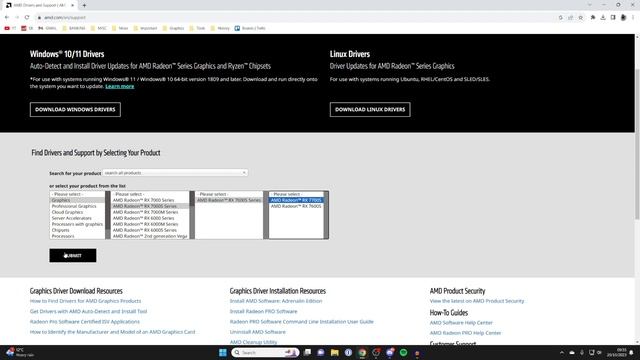Open Get Drivers with AMD Auto-Detect link
This screenshot has height=360, width=640.
coord(88,311)
